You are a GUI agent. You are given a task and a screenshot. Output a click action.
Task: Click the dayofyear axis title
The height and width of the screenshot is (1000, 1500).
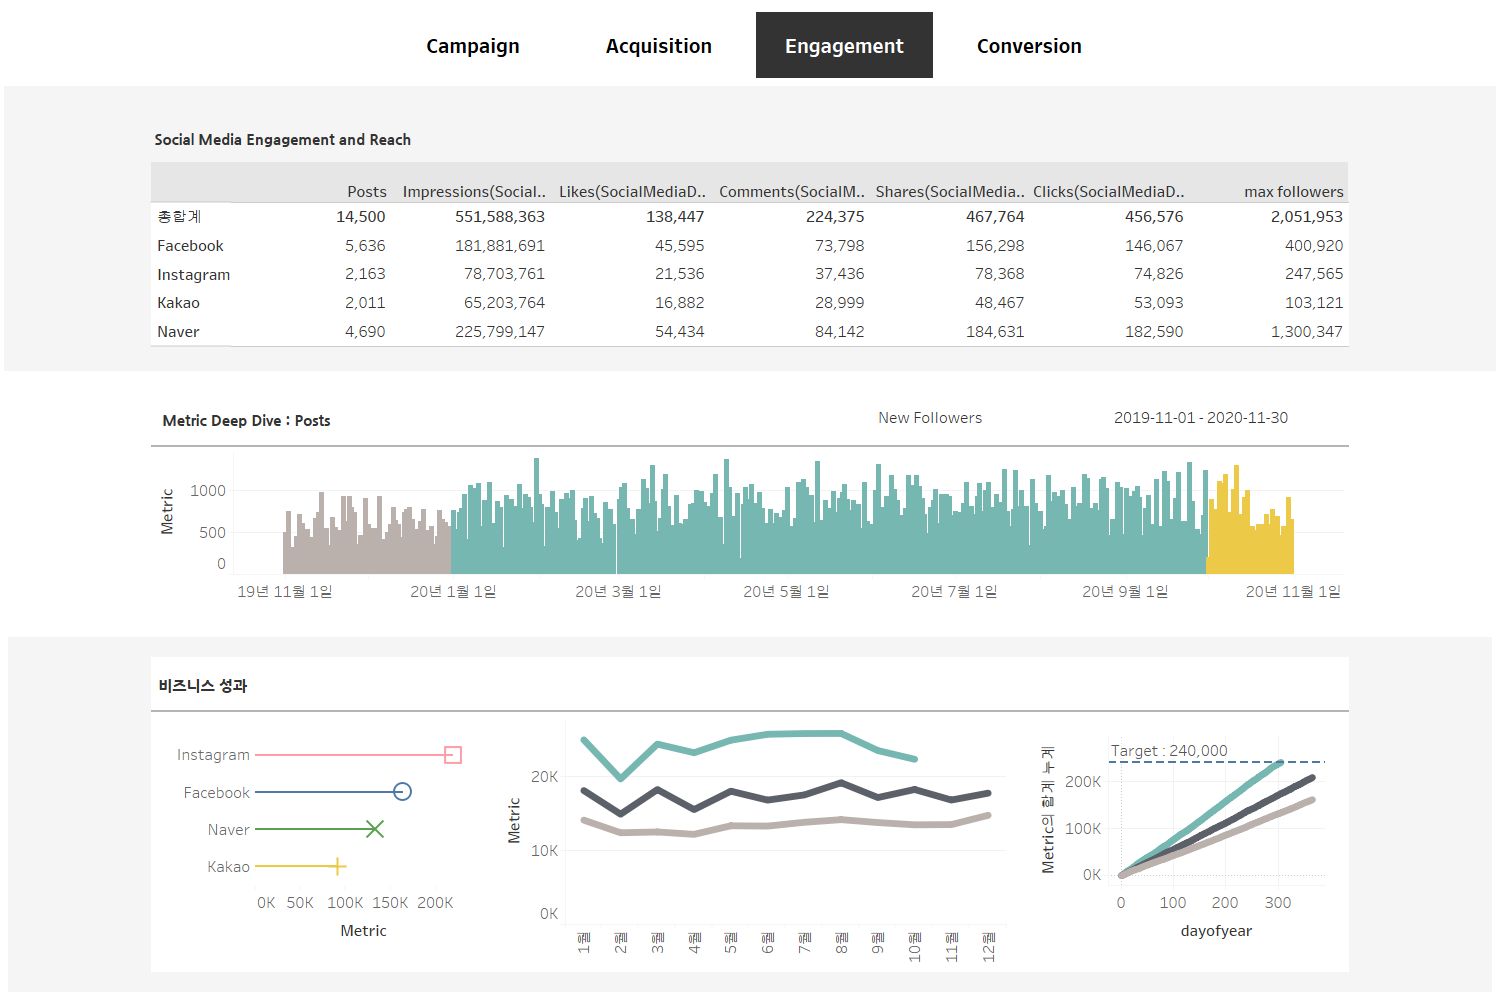(1216, 931)
